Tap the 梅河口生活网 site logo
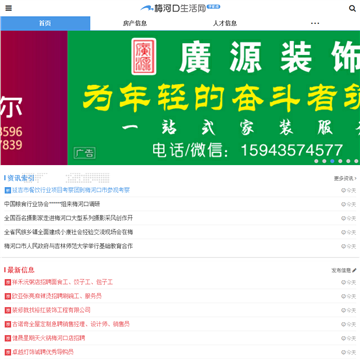 (x=180, y=8)
